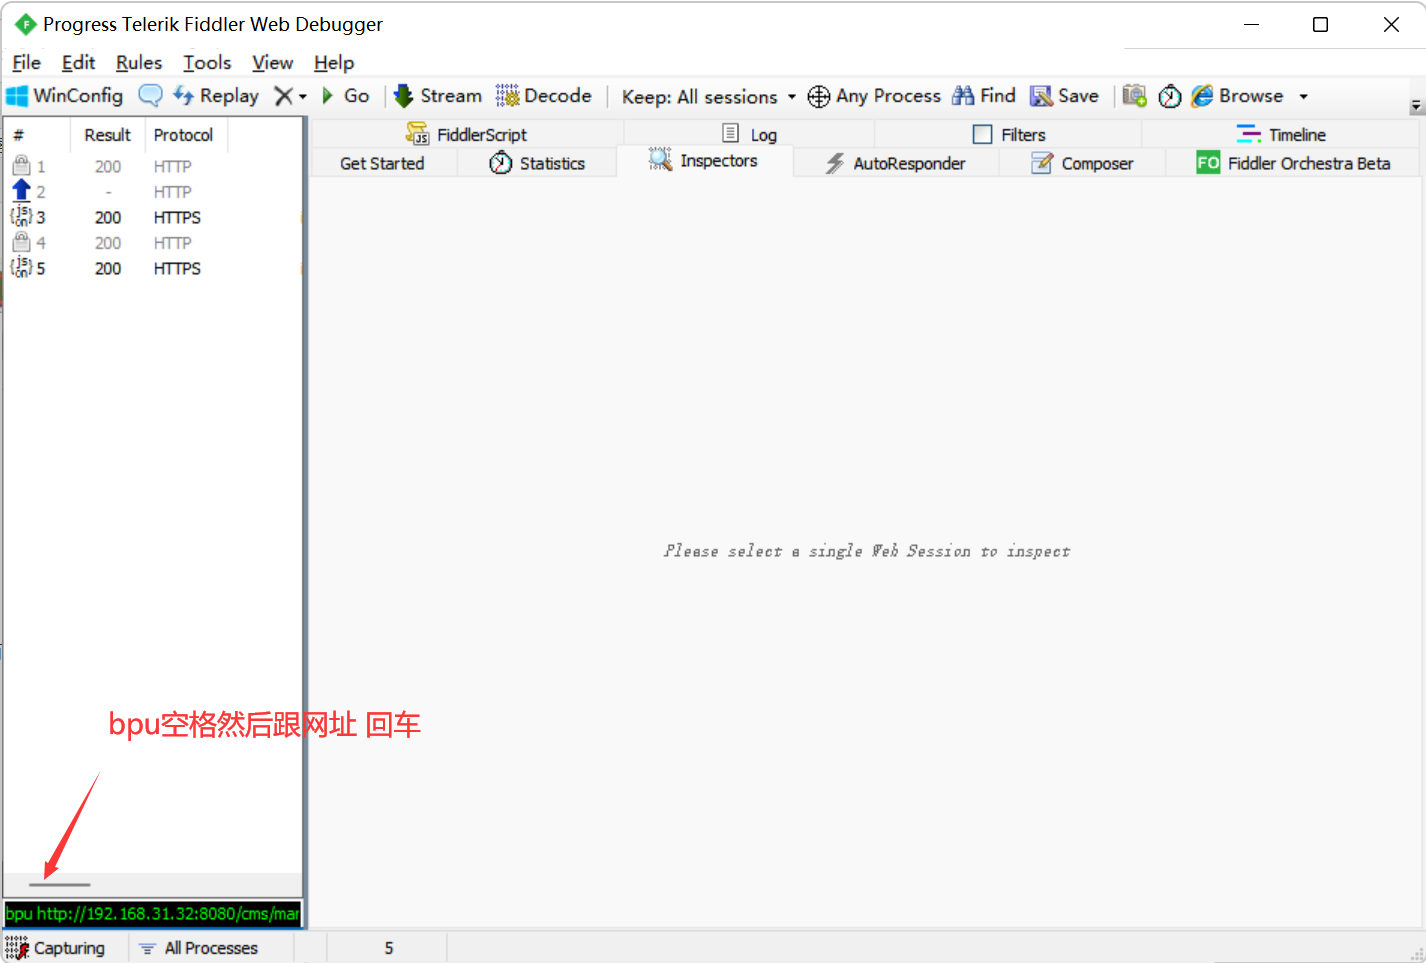Screen dimensions: 1426x963
Task: Expand the Remove sessions dropdown arrow
Action: tap(303, 97)
